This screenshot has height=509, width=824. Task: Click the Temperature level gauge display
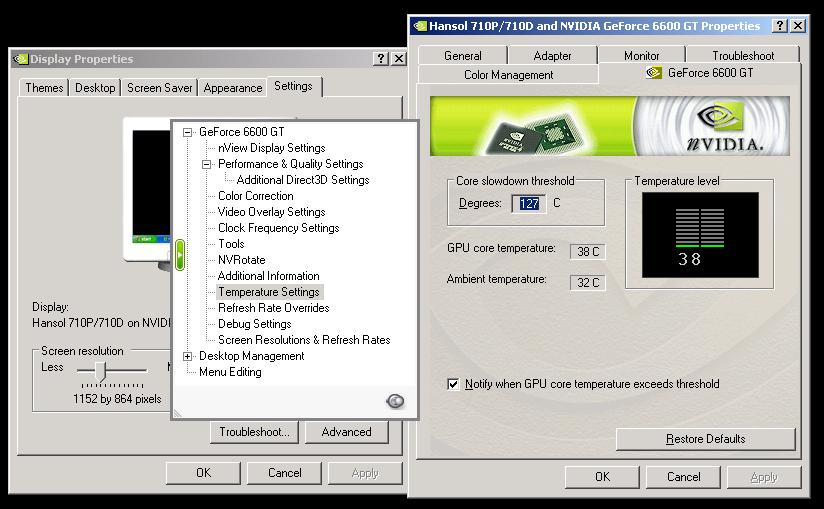(700, 235)
